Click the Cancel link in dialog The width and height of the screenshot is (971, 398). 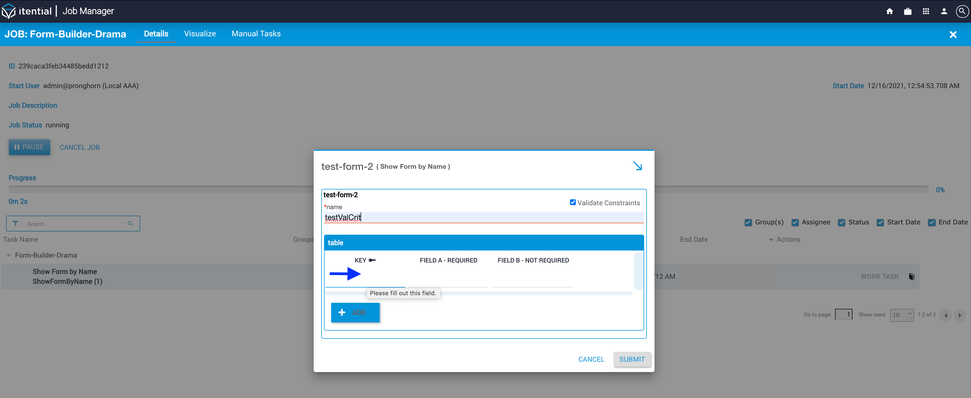tap(591, 359)
